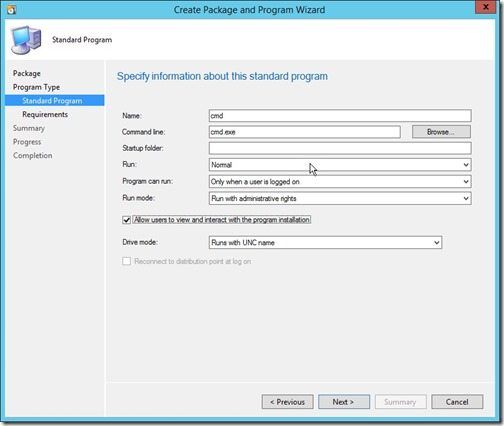Open the Run dropdown showing Normal
This screenshot has width=504, height=426.
pyautogui.click(x=340, y=165)
